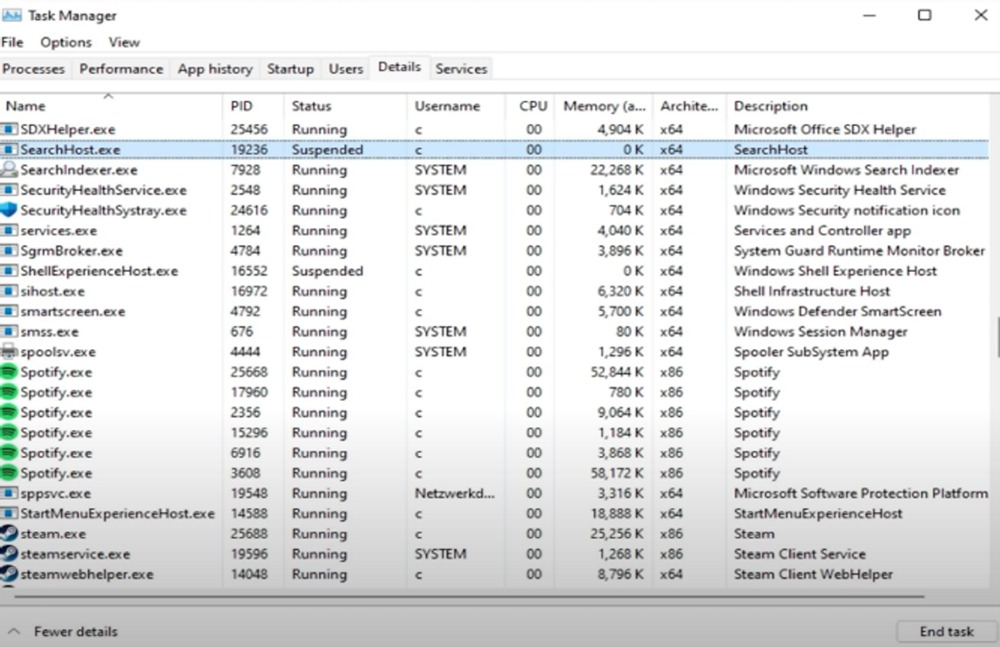Click the StartMenuExperienceHost.exe icon

pyautogui.click(x=9, y=514)
